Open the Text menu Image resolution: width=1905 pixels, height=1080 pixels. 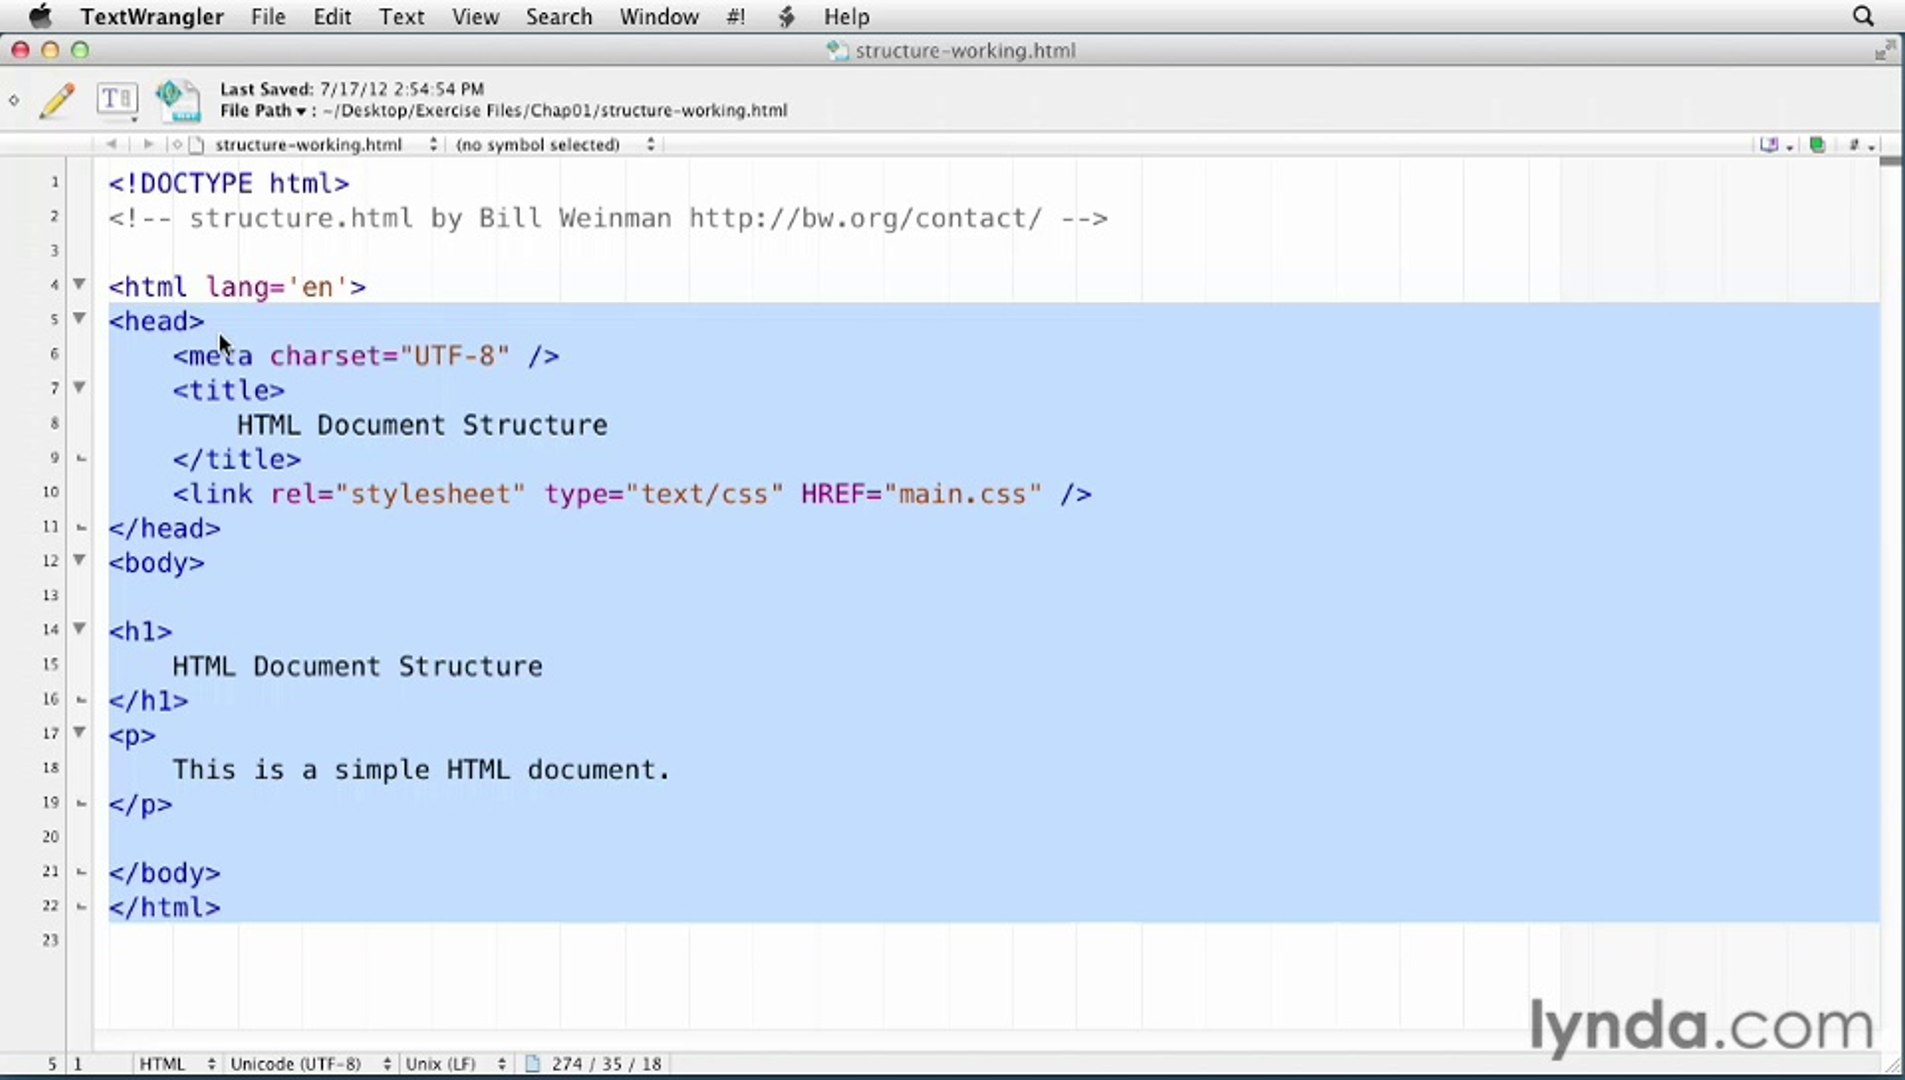pos(401,17)
